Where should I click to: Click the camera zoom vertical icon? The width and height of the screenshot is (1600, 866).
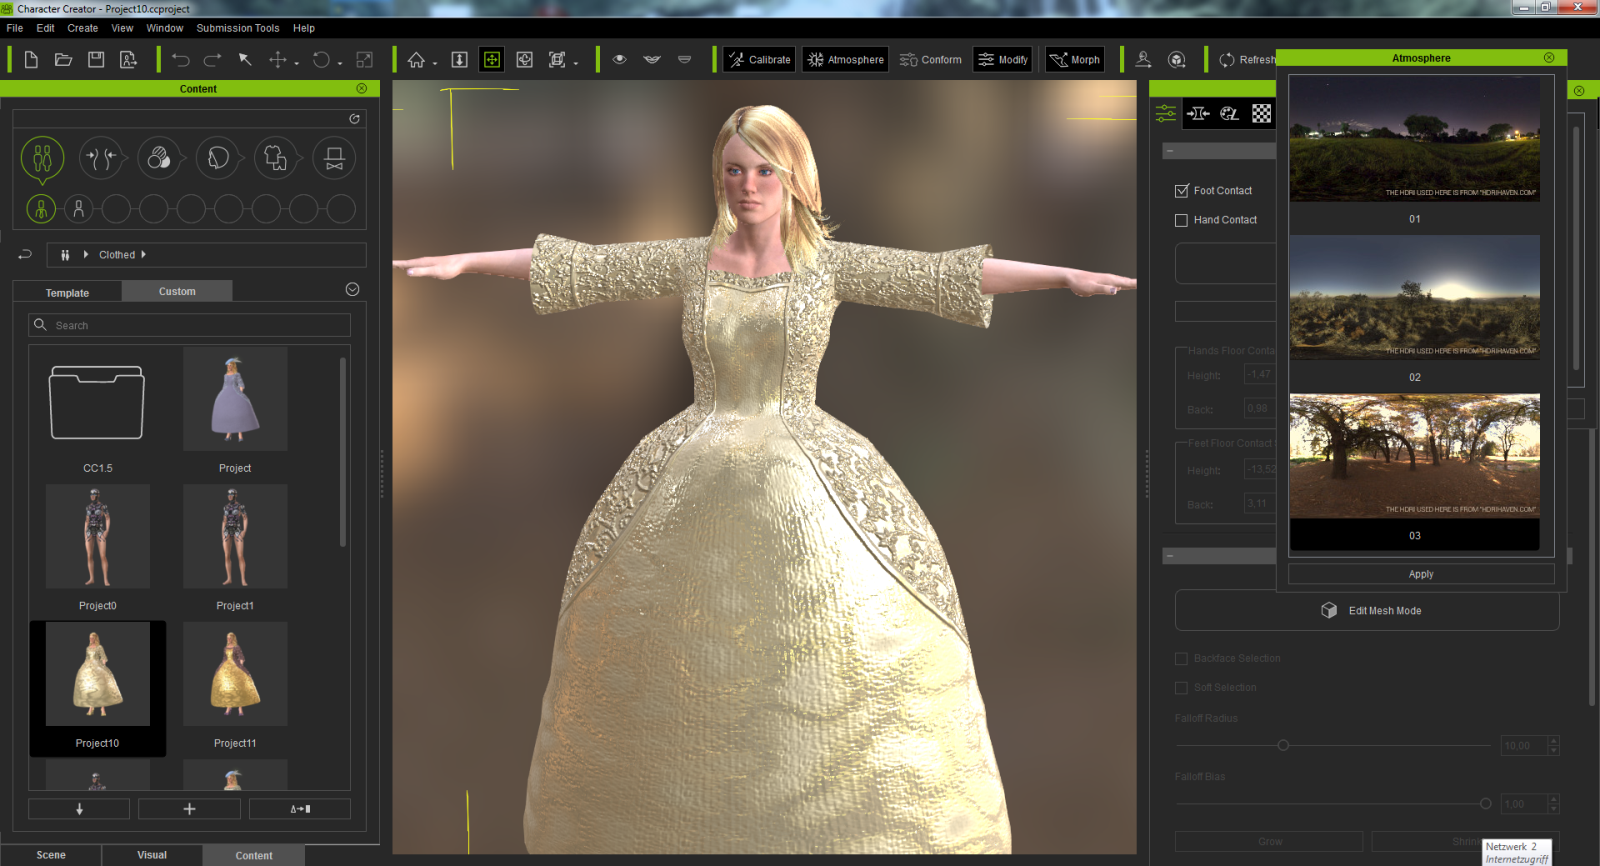460,60
